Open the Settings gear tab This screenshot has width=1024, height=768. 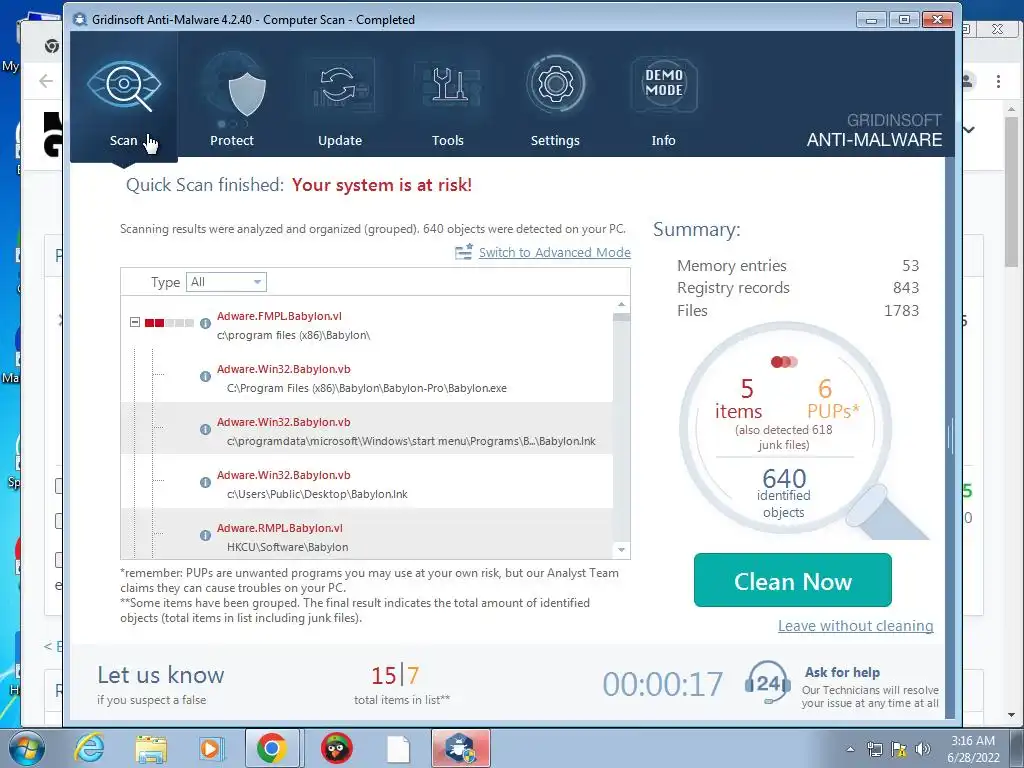[x=555, y=97]
